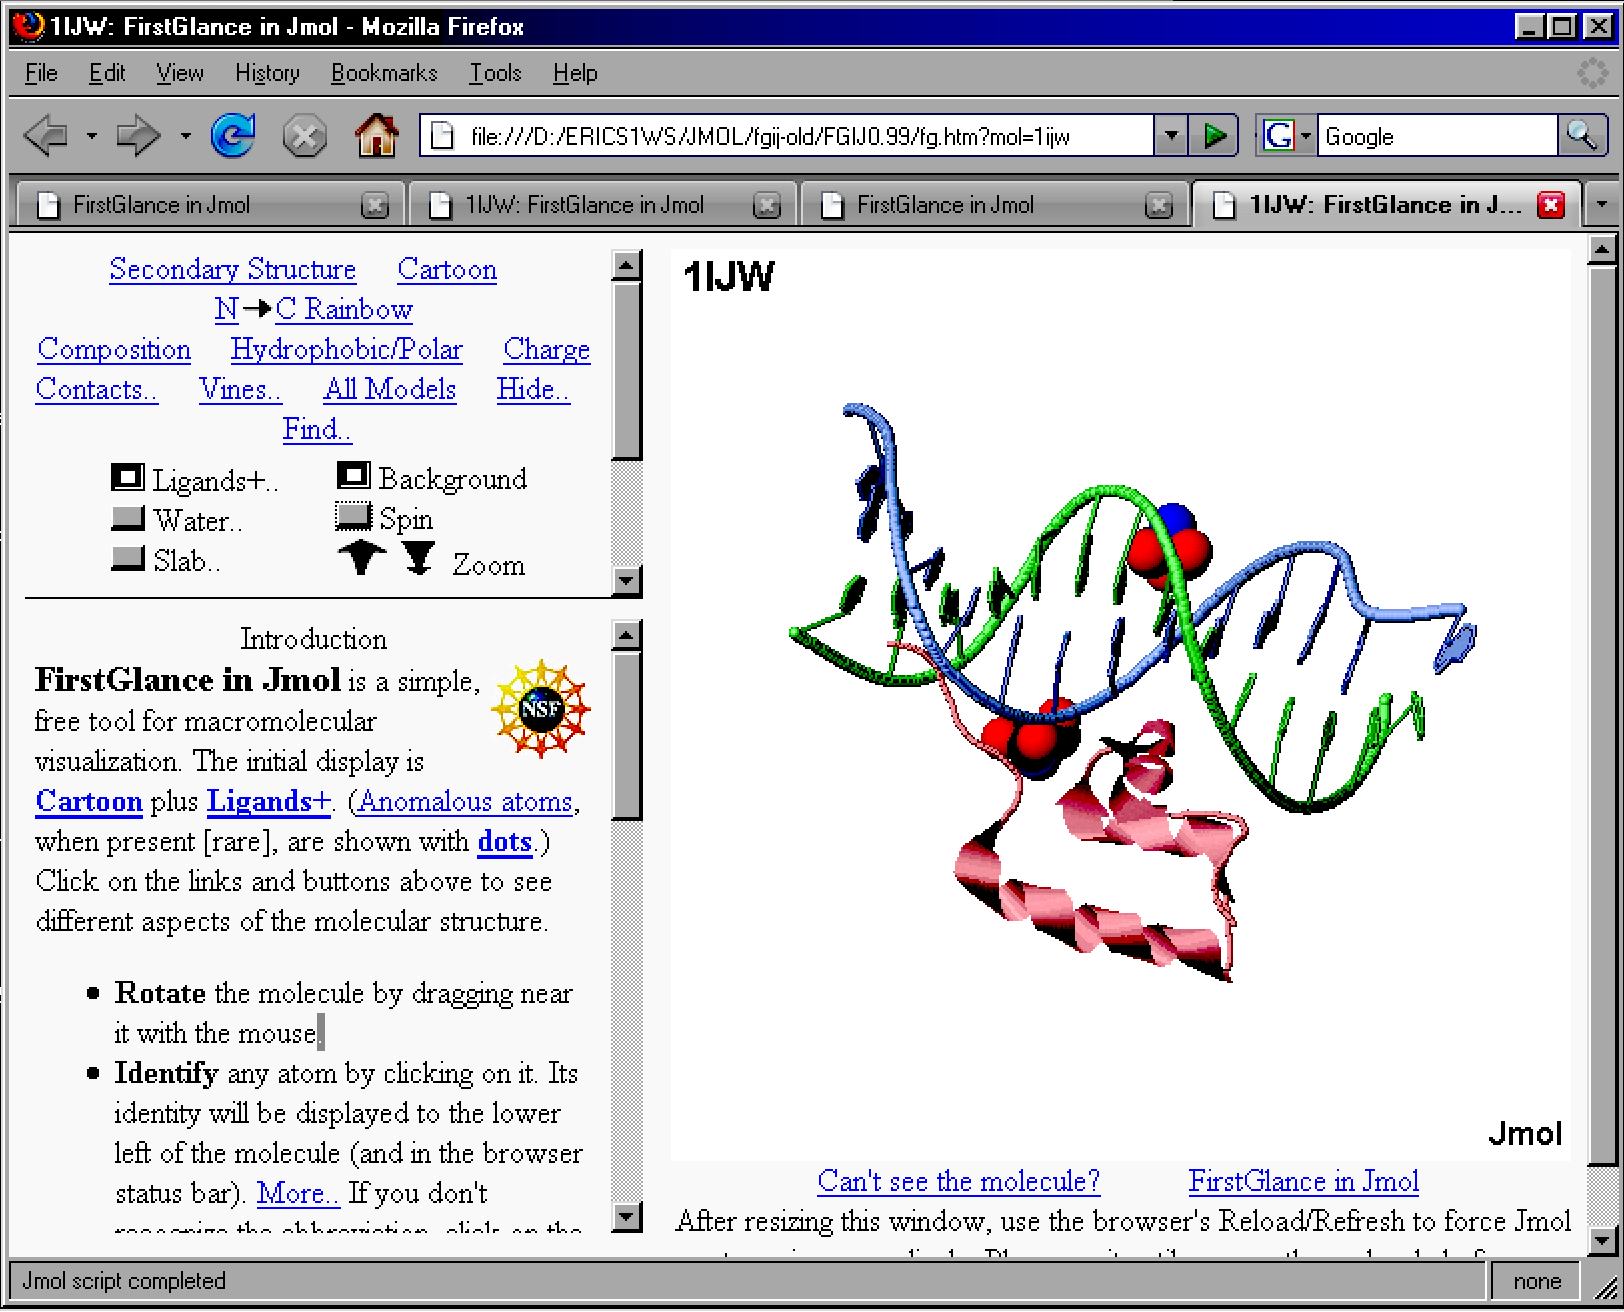Open the File menu
The width and height of the screenshot is (1624, 1312).
tap(41, 73)
